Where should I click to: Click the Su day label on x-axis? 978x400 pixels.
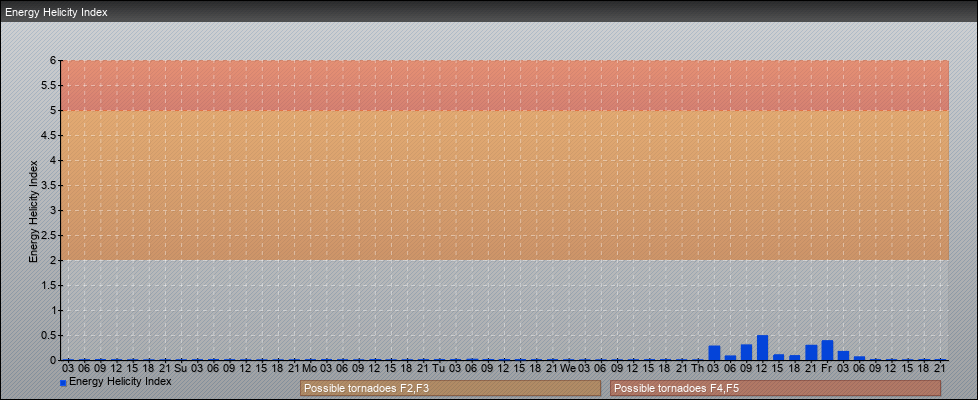[x=181, y=368]
